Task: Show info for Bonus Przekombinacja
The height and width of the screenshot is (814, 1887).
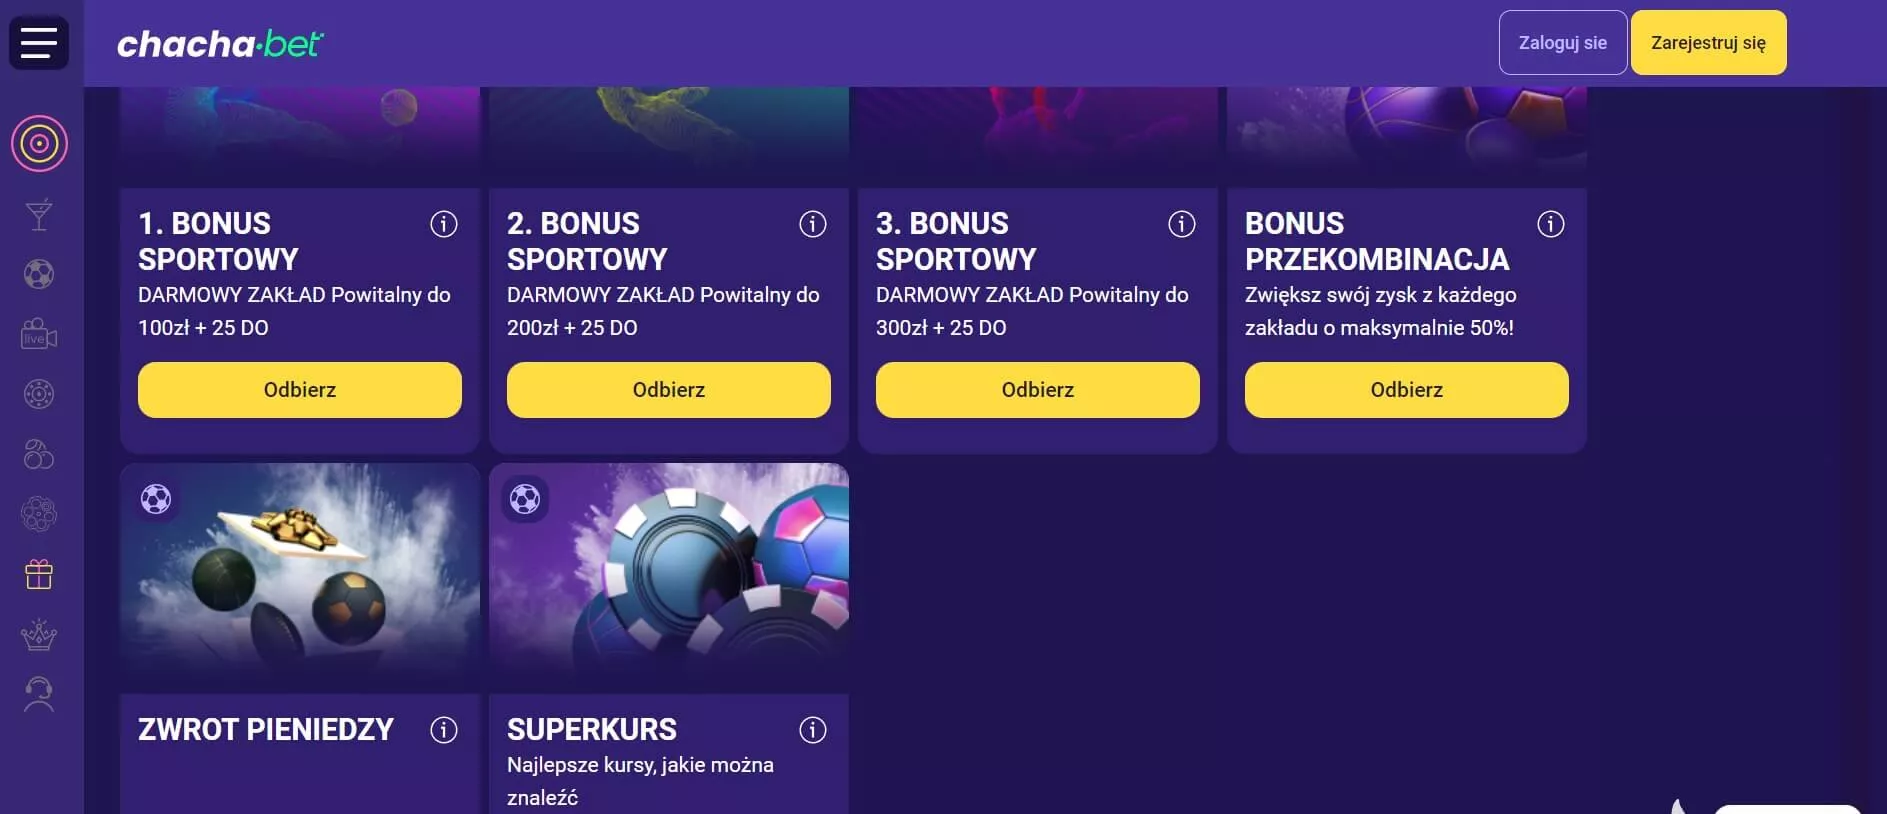Action: [x=1551, y=224]
